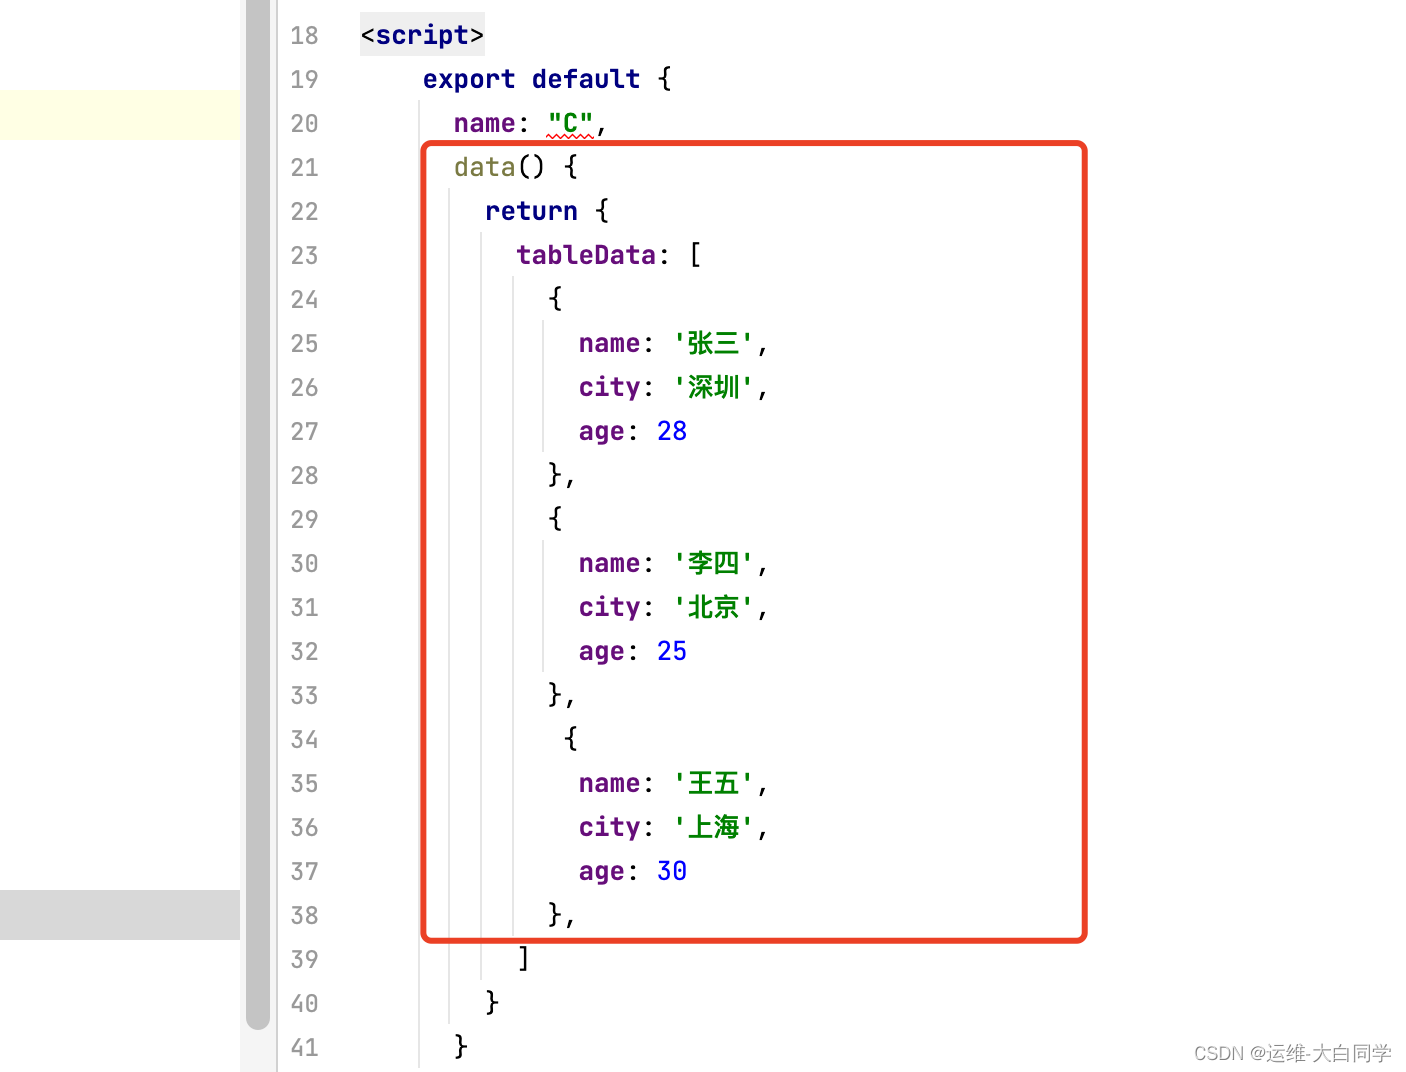Click line number 24 in the gutter

(x=304, y=299)
